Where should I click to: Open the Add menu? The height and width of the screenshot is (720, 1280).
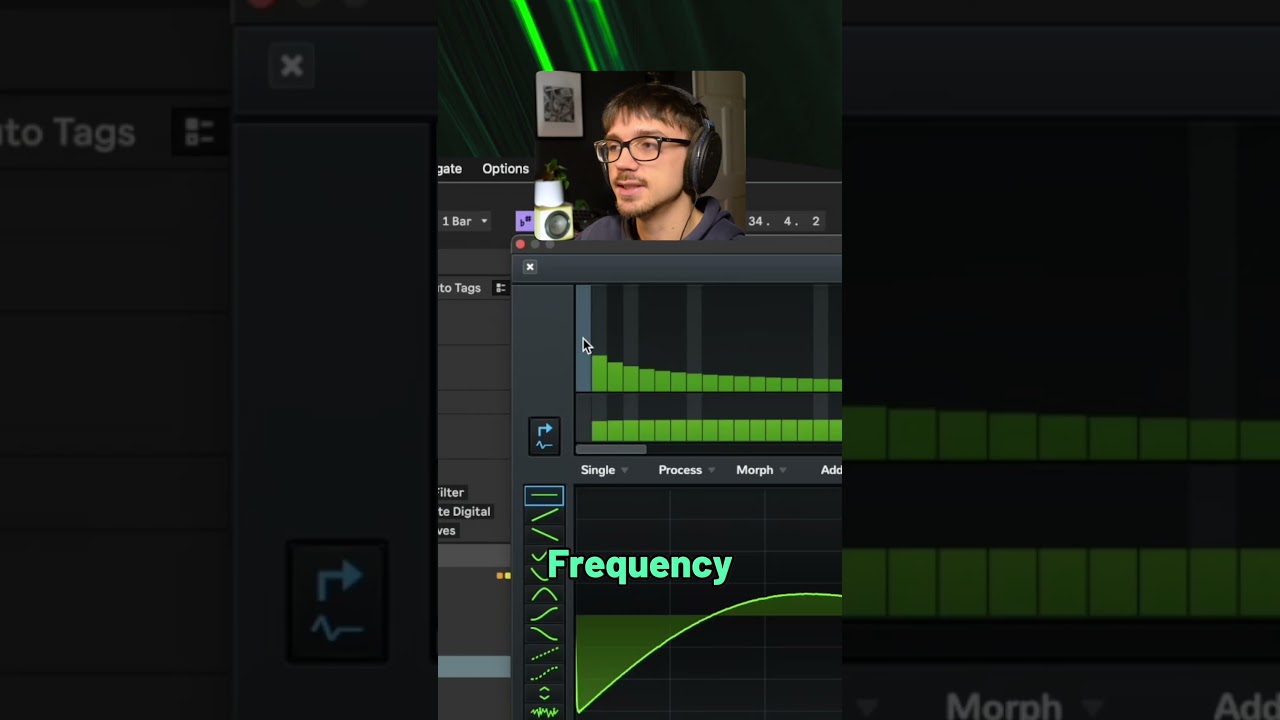(x=831, y=470)
